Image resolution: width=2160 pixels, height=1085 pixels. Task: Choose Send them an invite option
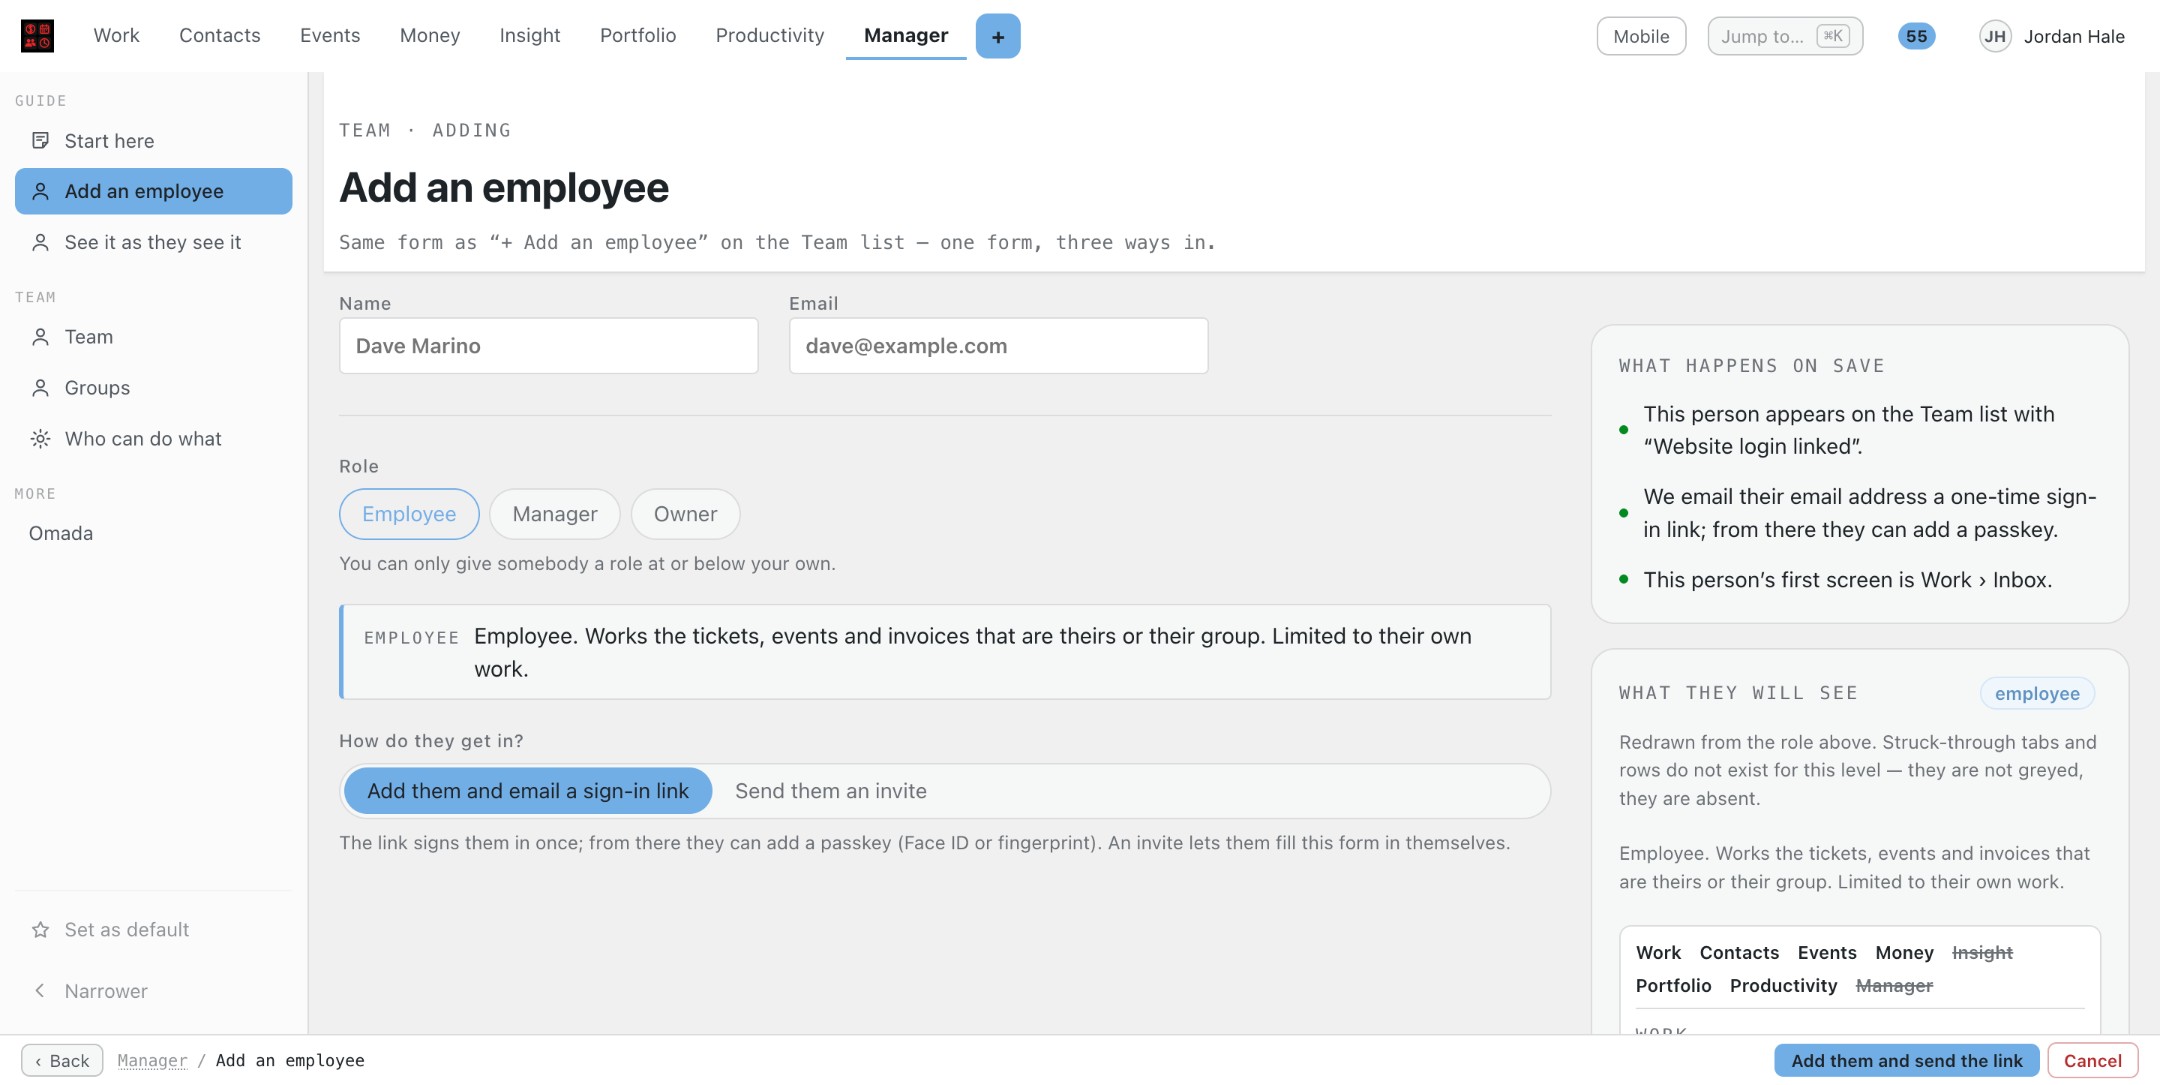[831, 791]
